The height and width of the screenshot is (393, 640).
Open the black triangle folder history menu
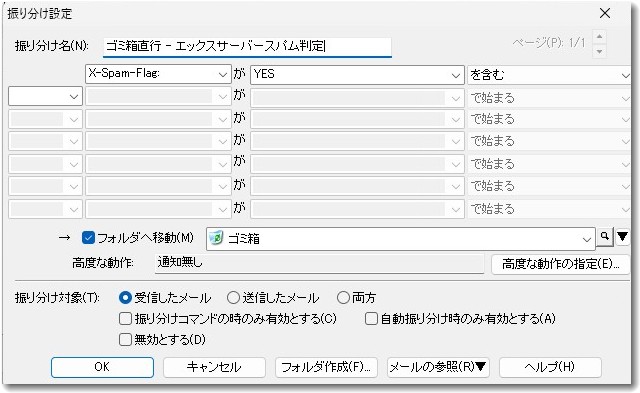(x=622, y=237)
